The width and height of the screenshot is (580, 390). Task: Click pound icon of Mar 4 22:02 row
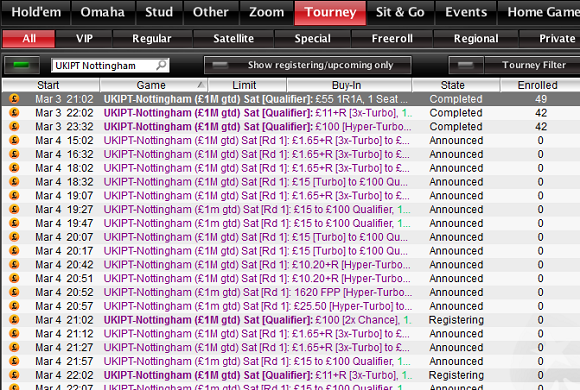pyautogui.click(x=14, y=375)
